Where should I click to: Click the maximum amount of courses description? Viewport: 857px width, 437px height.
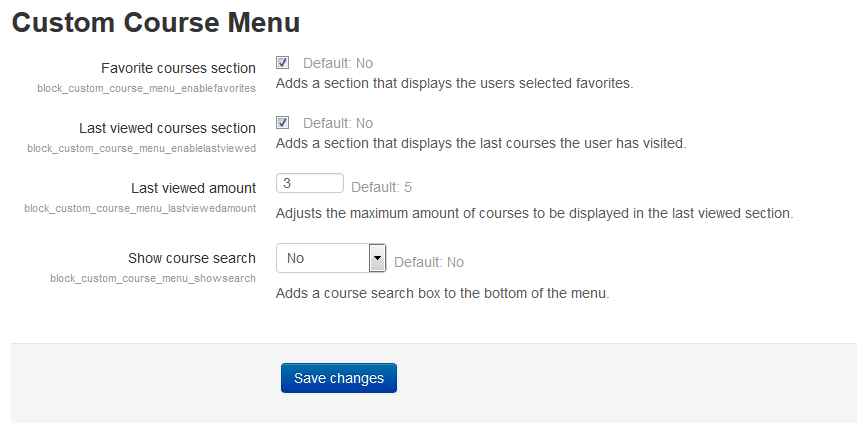click(534, 213)
